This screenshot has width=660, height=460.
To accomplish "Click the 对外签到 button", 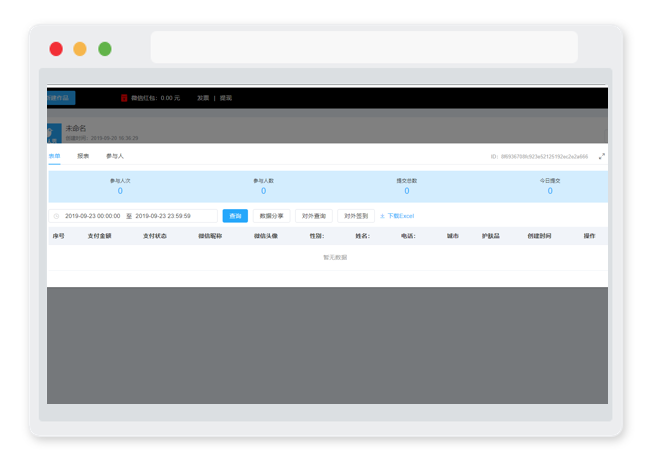I will coord(356,216).
